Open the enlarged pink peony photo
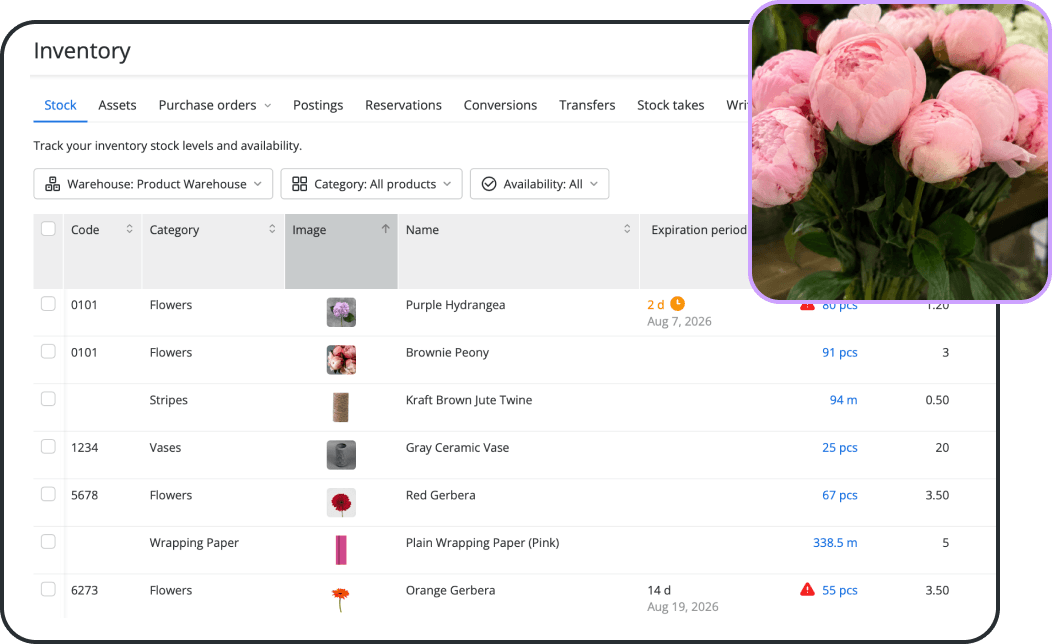1052x644 pixels. click(x=900, y=152)
